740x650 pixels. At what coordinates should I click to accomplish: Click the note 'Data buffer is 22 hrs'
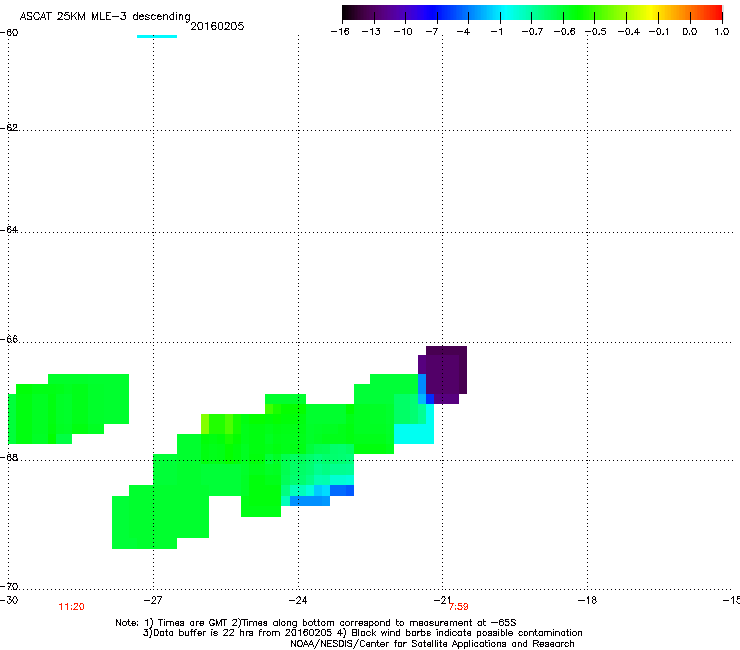(x=199, y=633)
